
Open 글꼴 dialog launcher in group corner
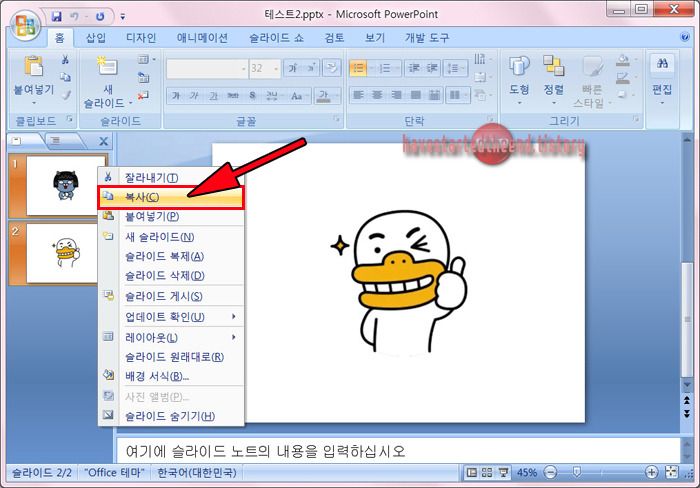pos(337,119)
